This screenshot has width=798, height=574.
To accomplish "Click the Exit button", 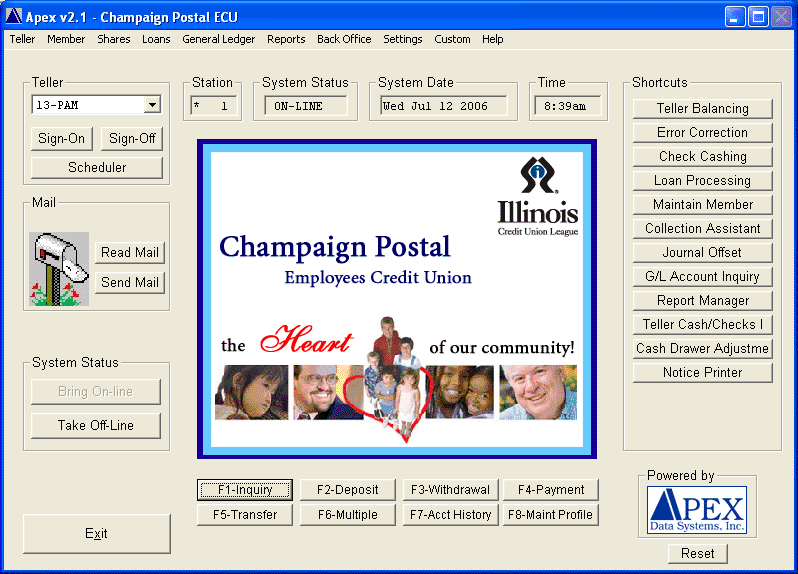I will (97, 533).
